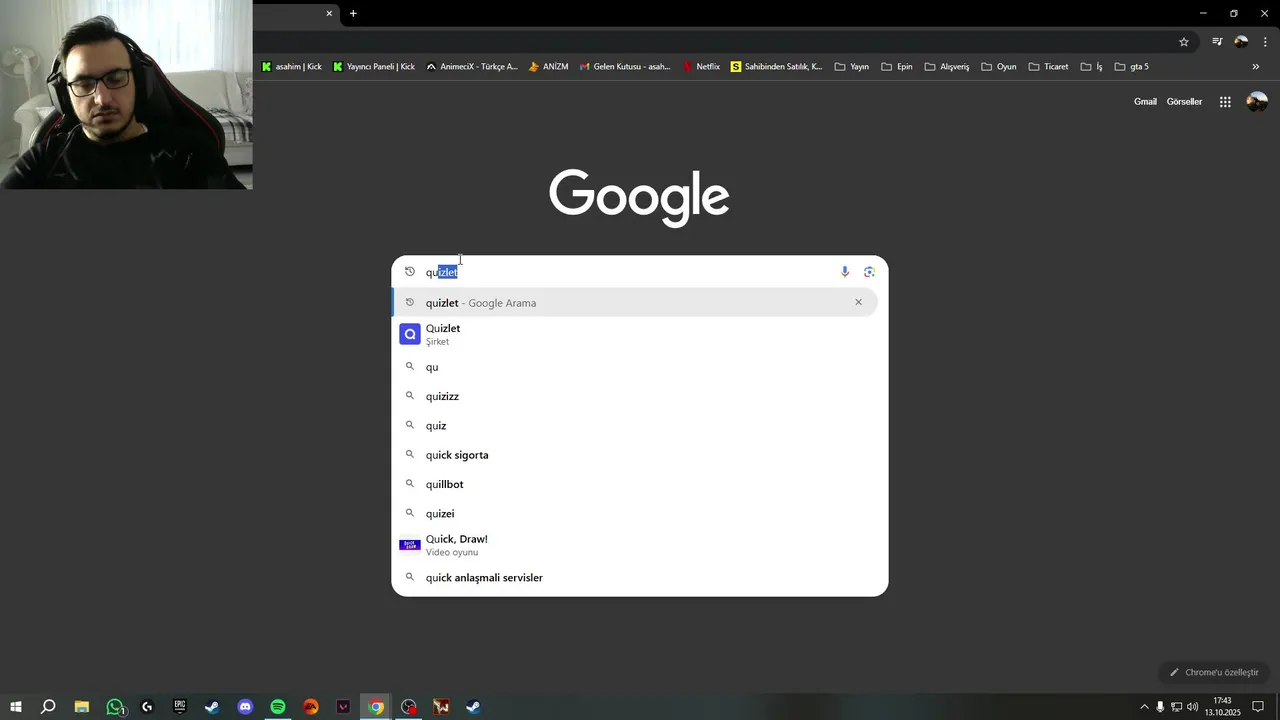
Task: Open the Sahibinden Satılık bookmark
Action: 777,67
